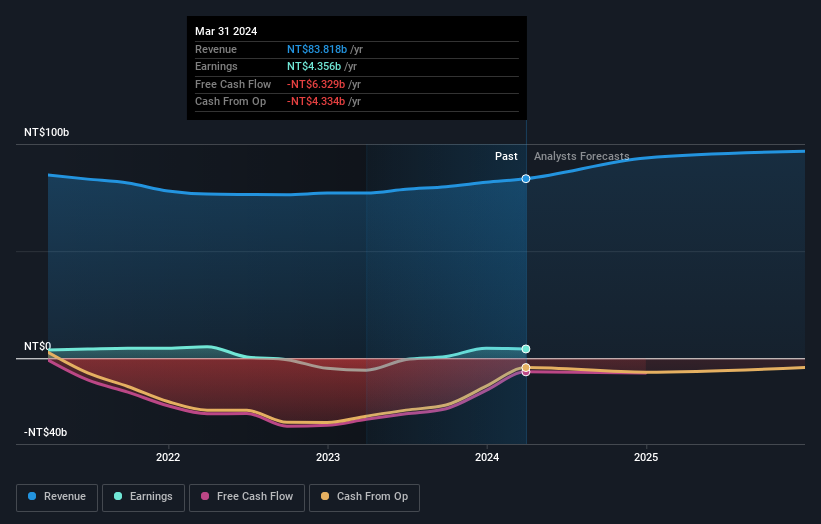Screen dimensions: 821x524
Task: Click the 2023 x-axis label
Action: [x=328, y=458]
